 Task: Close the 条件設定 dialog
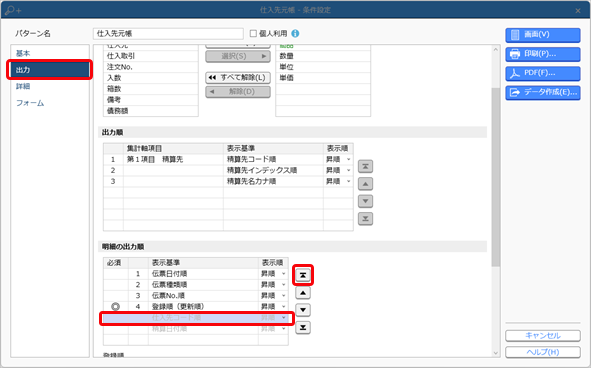click(x=578, y=11)
